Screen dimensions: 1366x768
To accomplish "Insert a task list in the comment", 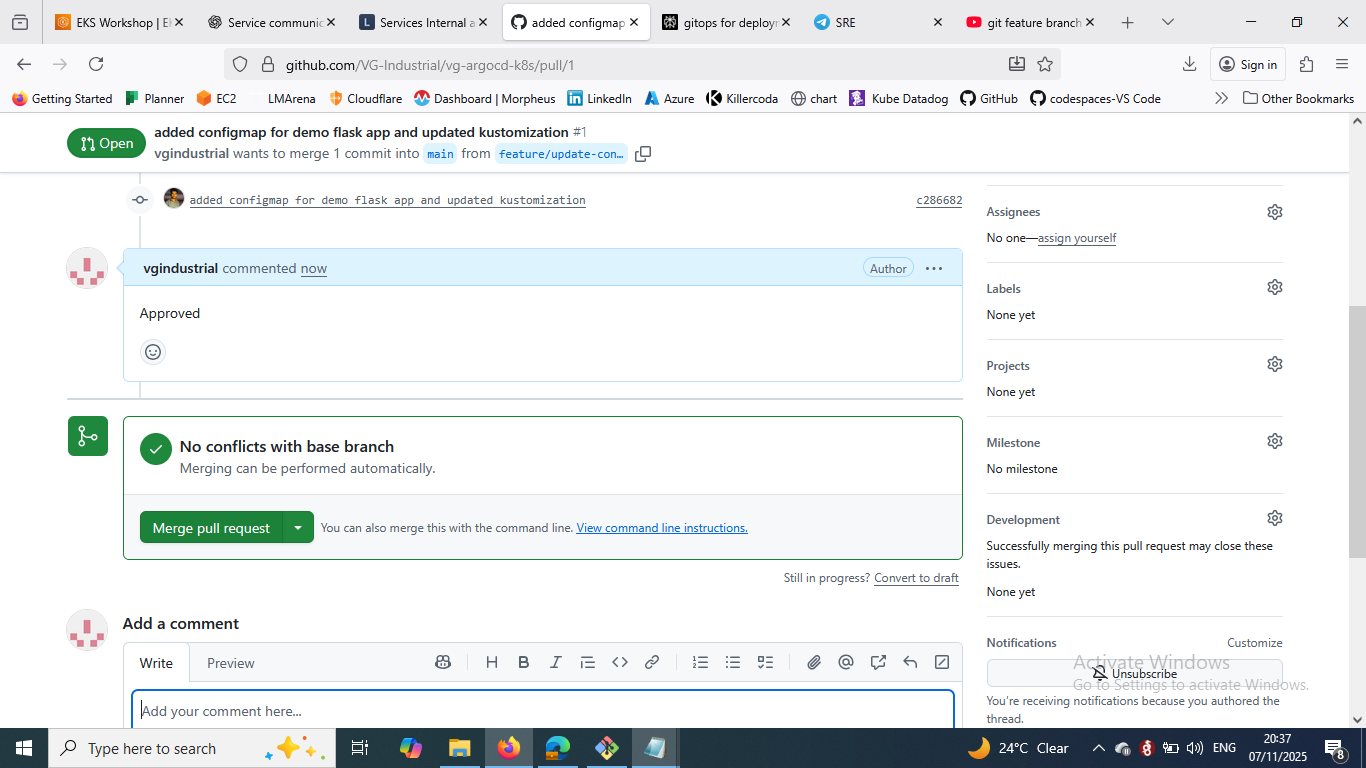I will 765,662.
